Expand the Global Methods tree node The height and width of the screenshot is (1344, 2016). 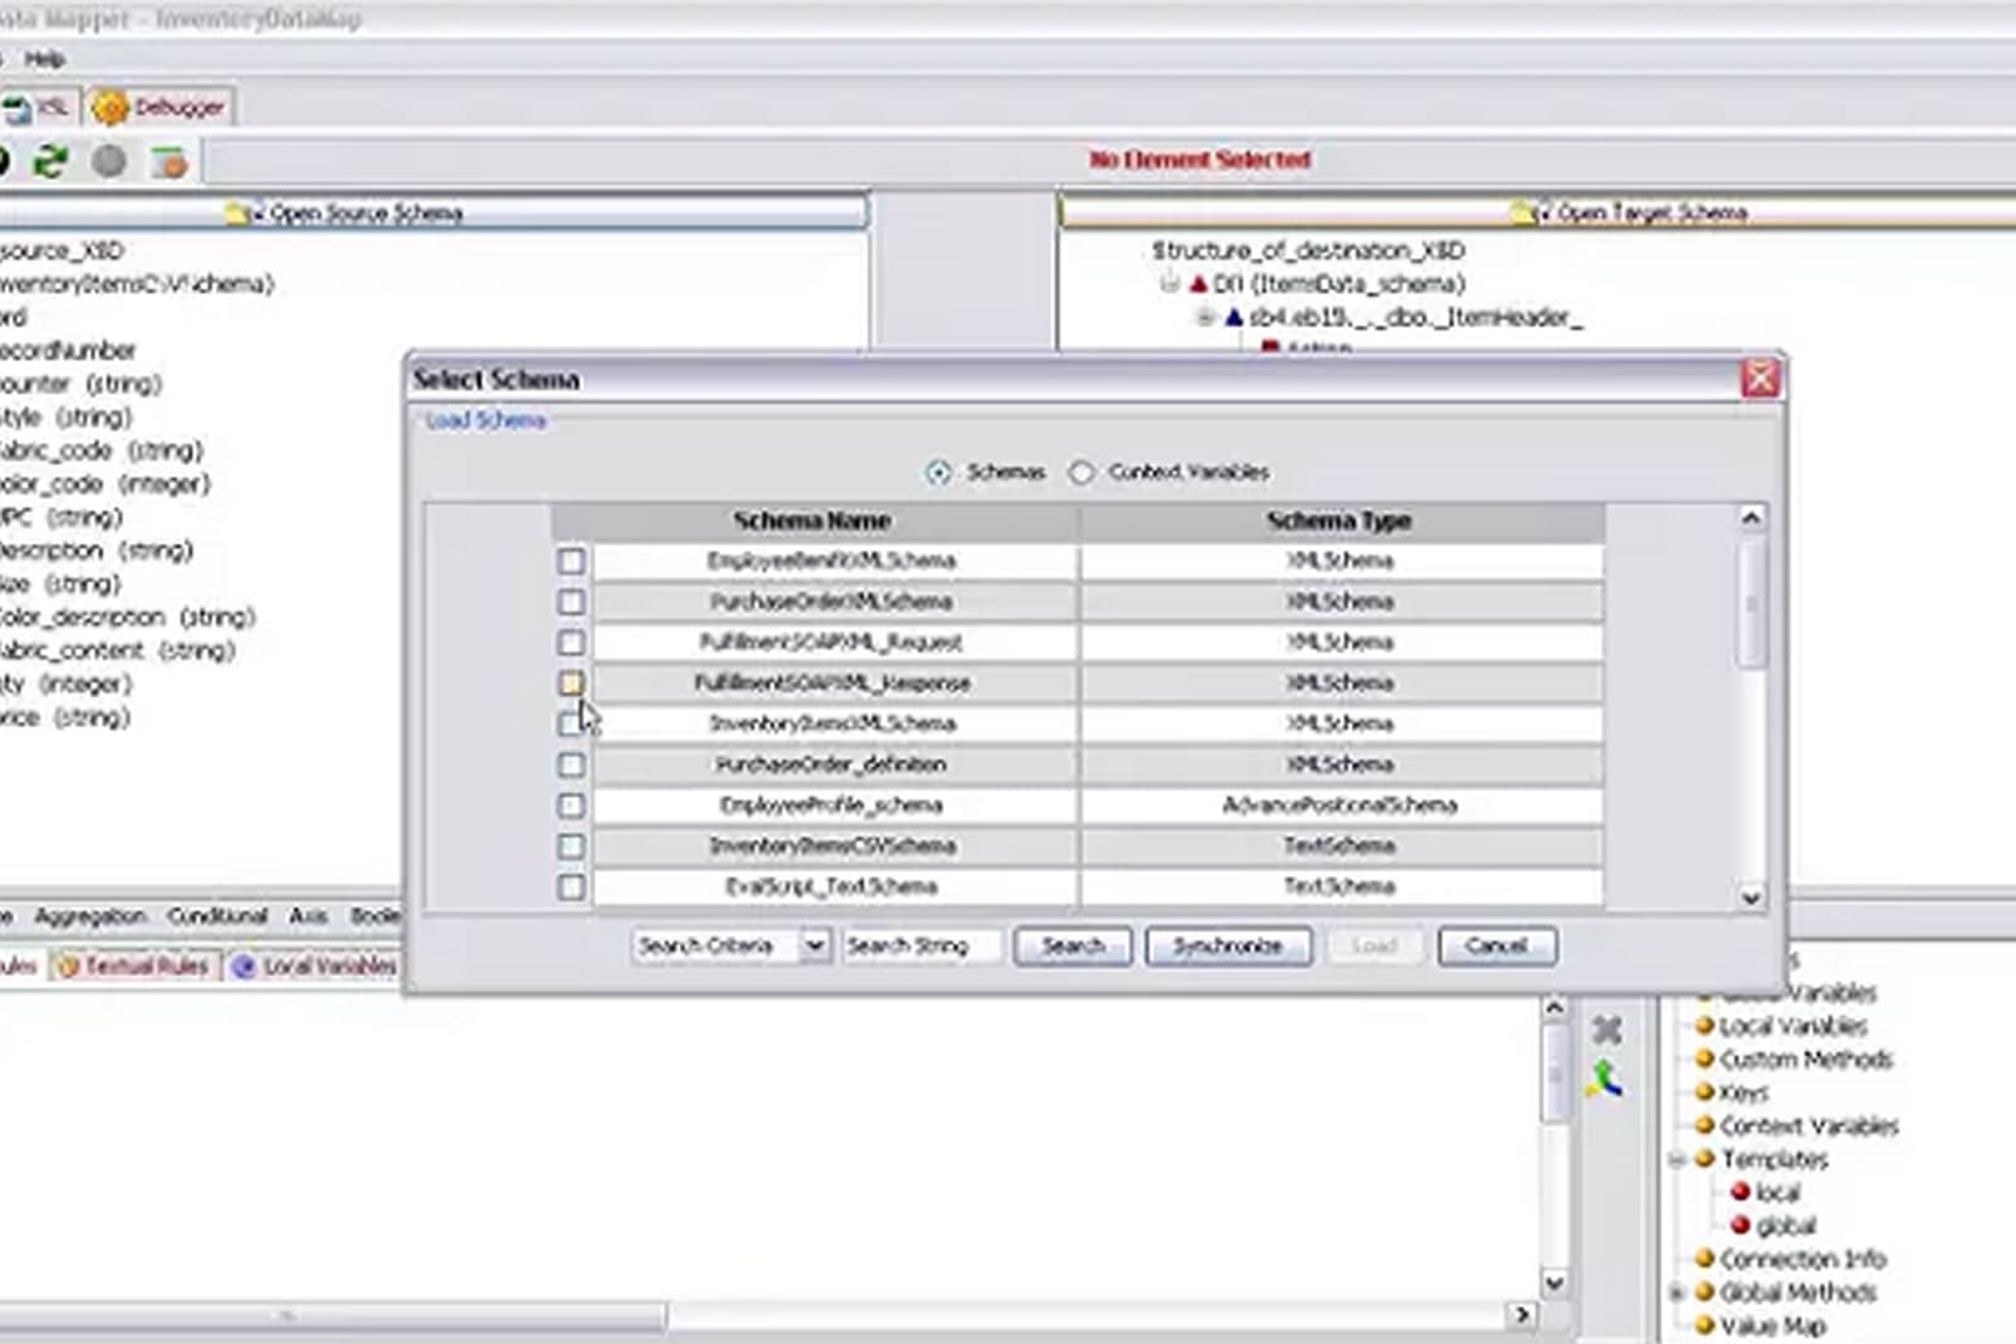click(x=1679, y=1293)
